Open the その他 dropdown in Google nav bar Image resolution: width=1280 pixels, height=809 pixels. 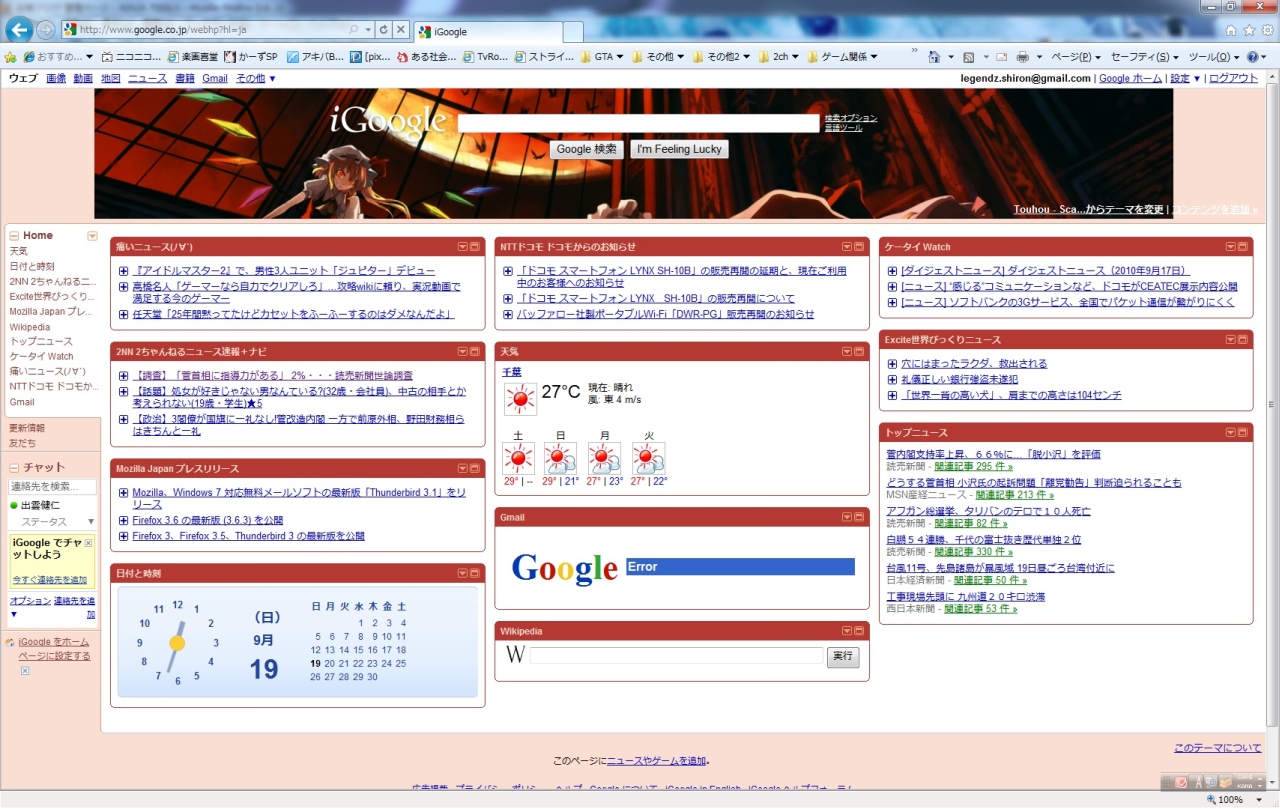256,78
